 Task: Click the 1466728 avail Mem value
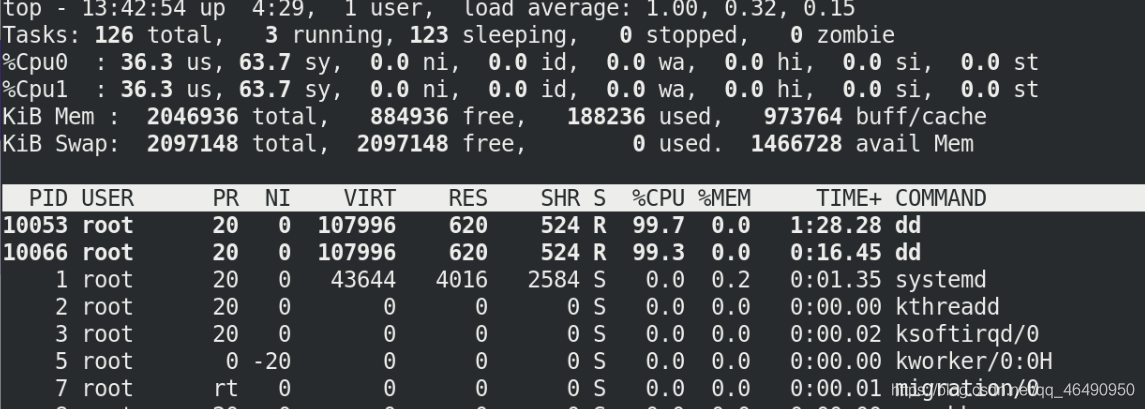tap(796, 143)
